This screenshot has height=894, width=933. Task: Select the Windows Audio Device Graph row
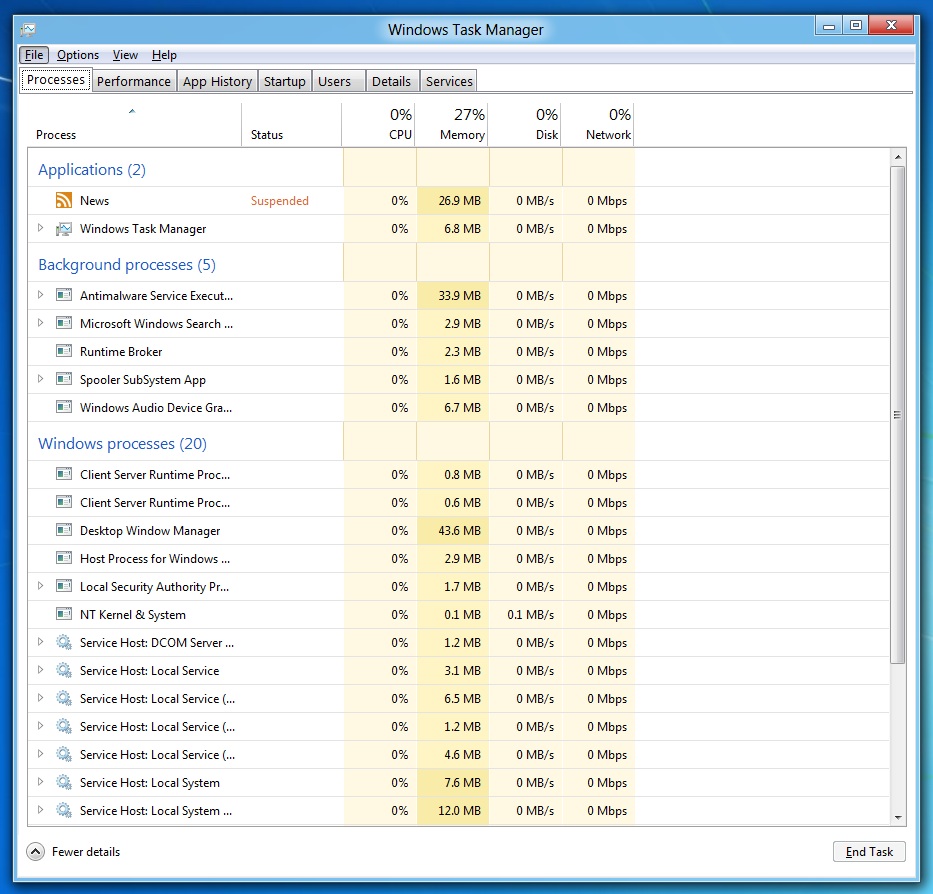(x=458, y=408)
